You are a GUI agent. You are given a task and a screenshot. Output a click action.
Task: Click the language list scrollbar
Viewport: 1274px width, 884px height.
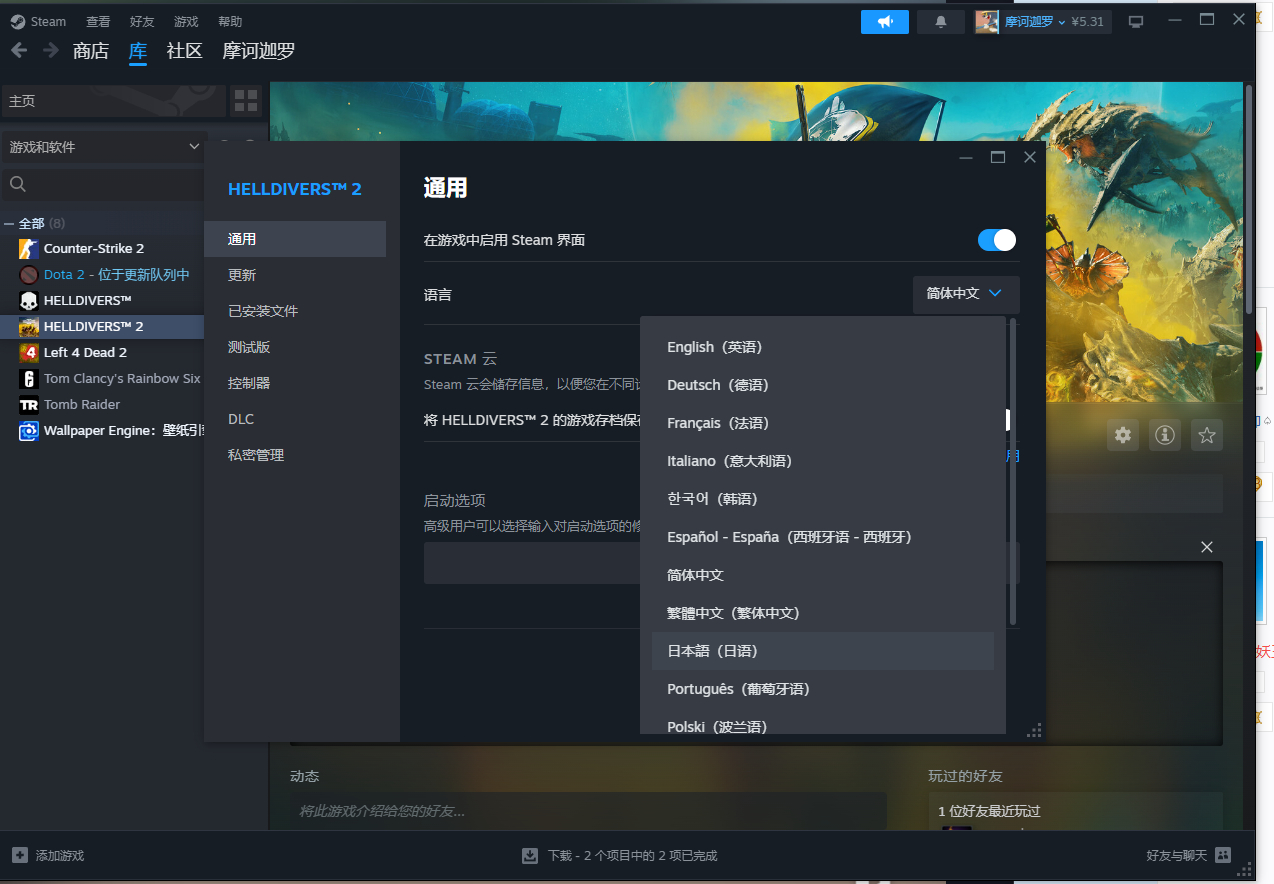click(x=1014, y=472)
